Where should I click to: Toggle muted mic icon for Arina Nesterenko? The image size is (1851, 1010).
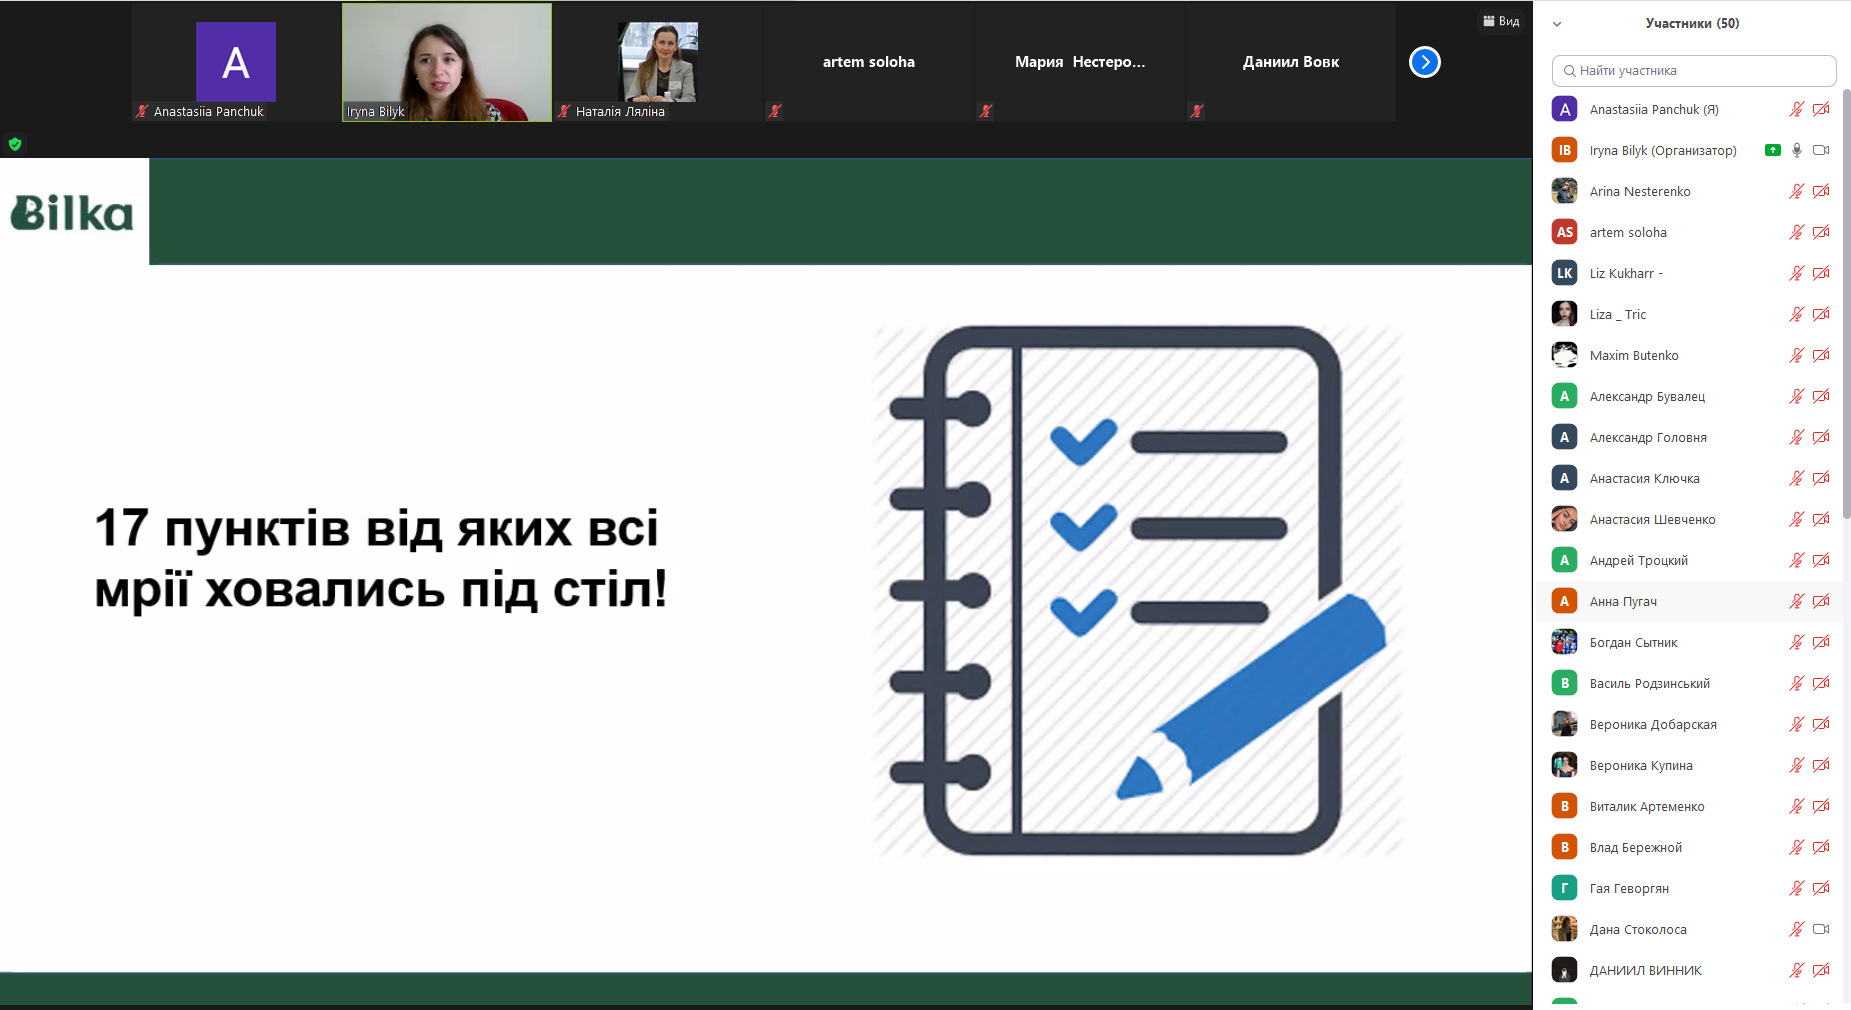(x=1797, y=191)
